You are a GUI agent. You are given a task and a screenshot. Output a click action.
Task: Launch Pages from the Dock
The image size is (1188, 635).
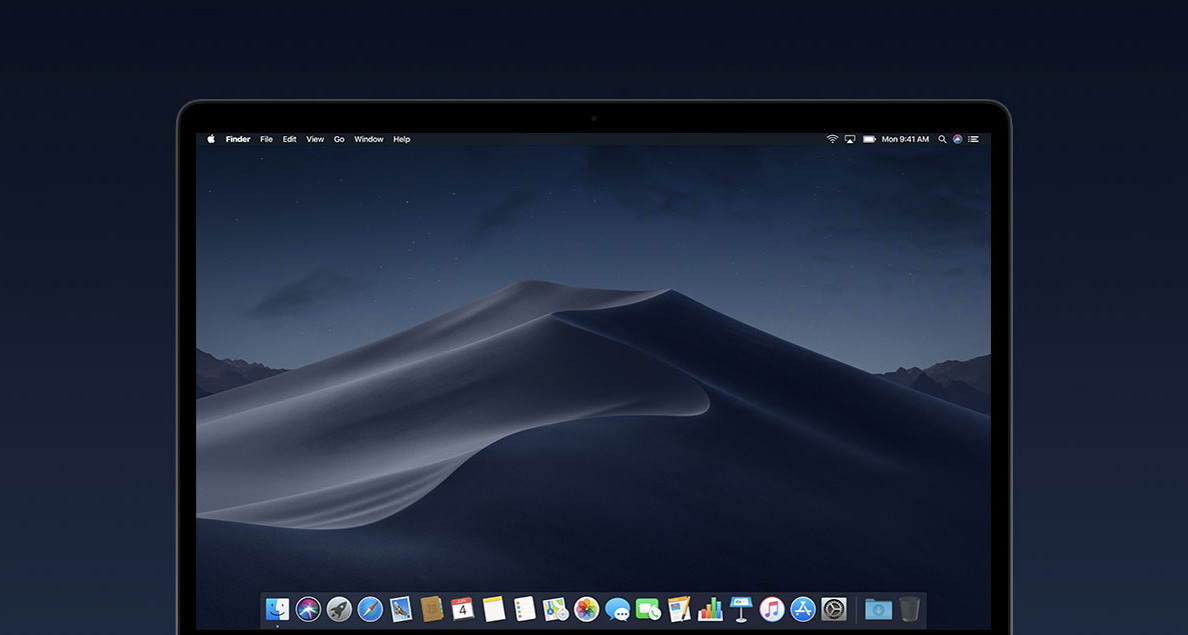pos(679,609)
